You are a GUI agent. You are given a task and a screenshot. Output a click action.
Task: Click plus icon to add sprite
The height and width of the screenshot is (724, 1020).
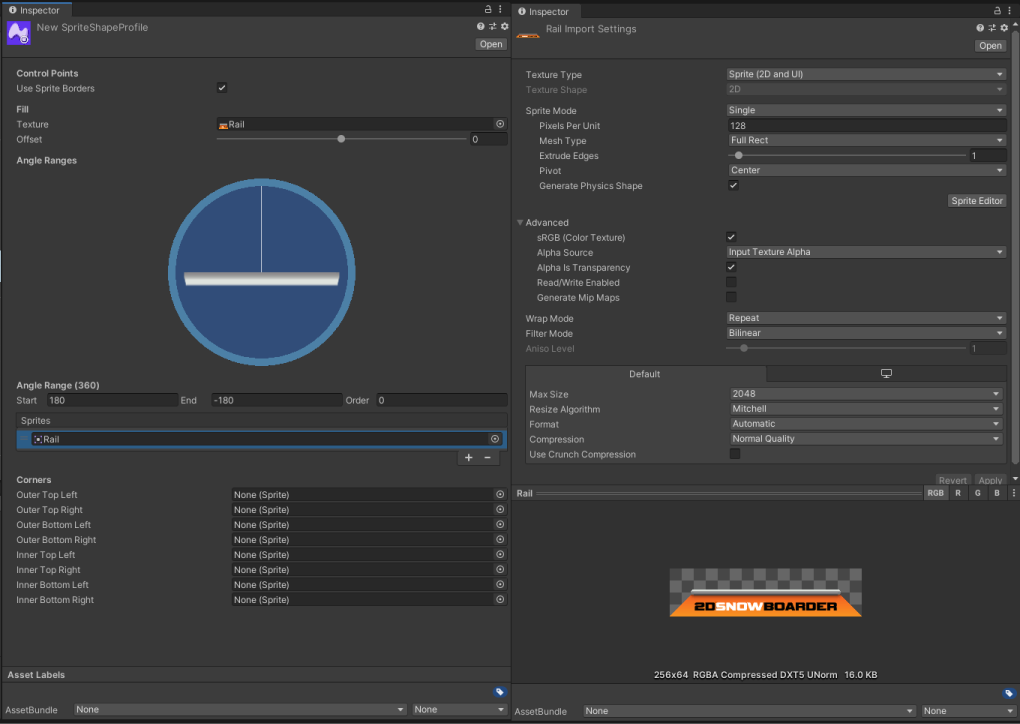pyautogui.click(x=469, y=457)
